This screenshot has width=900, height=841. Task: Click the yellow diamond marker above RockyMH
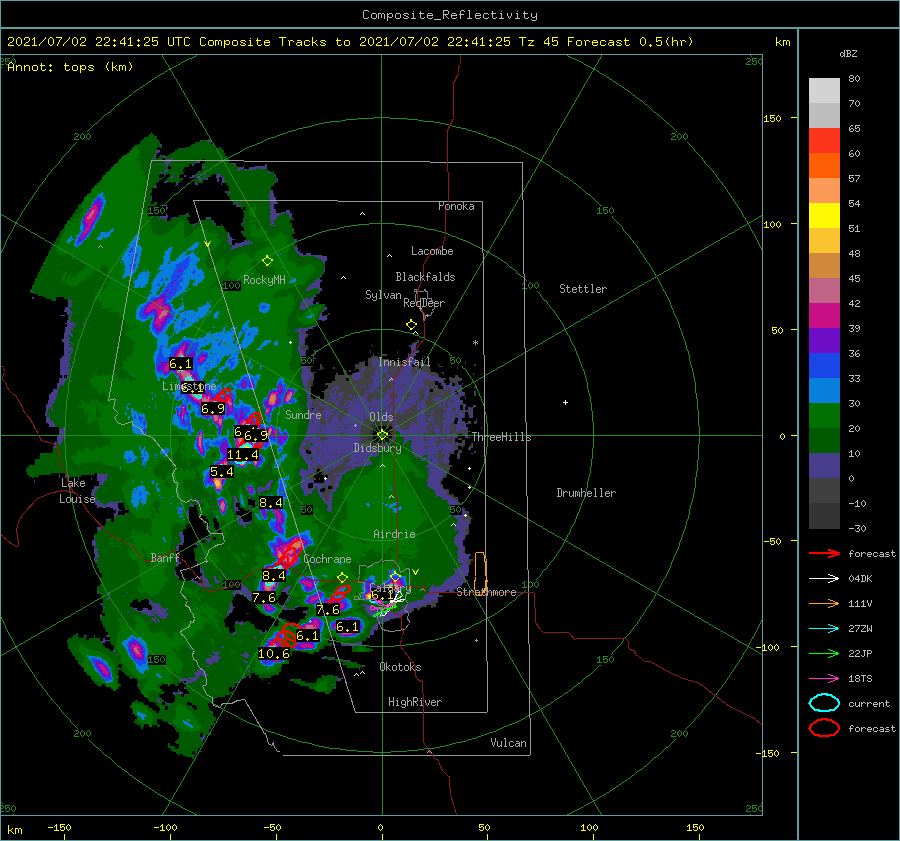tap(267, 261)
